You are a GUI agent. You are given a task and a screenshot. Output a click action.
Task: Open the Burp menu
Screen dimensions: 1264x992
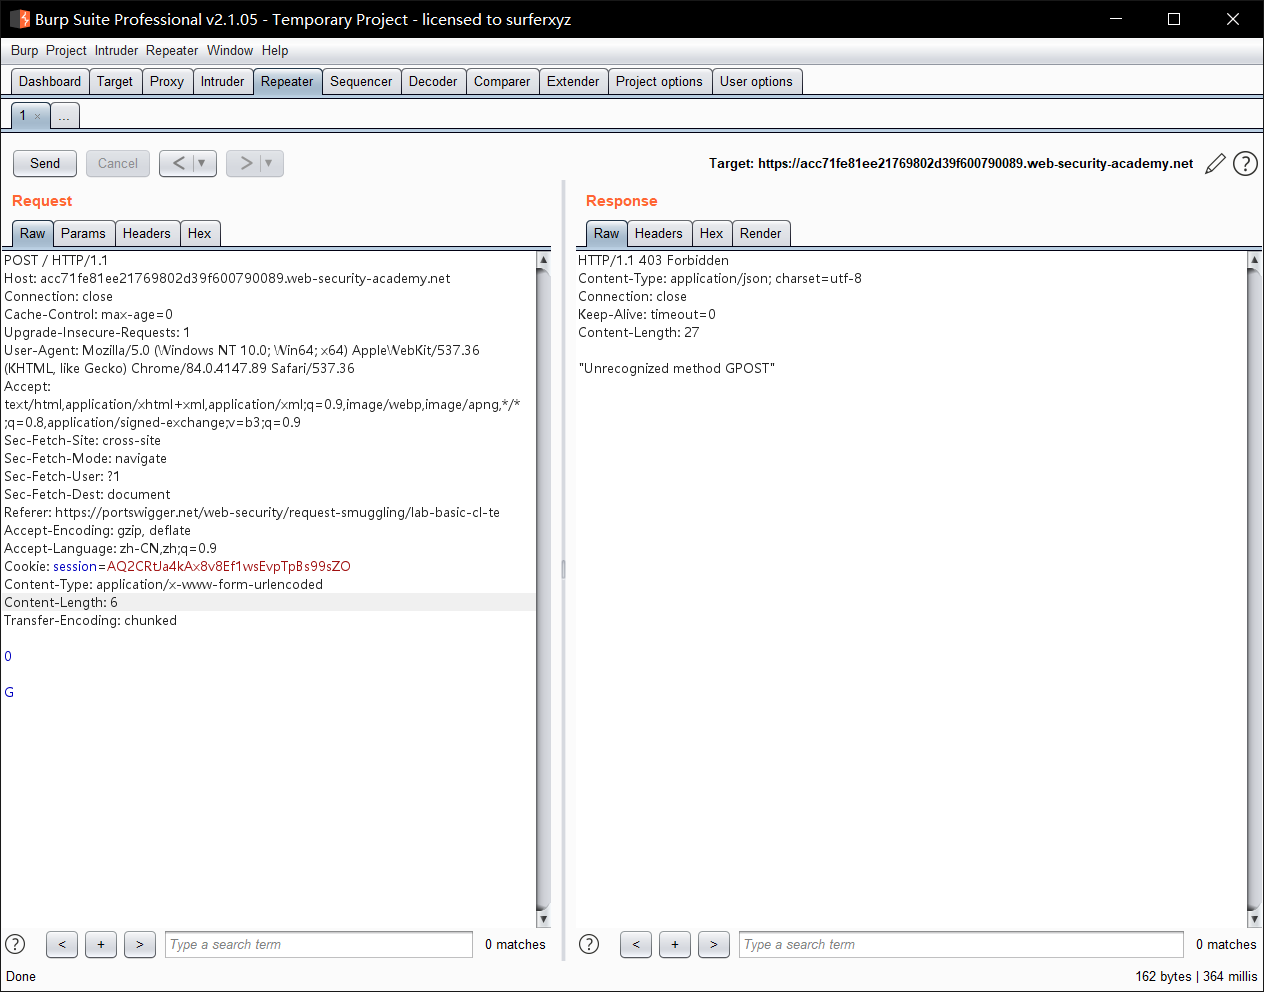pos(25,50)
